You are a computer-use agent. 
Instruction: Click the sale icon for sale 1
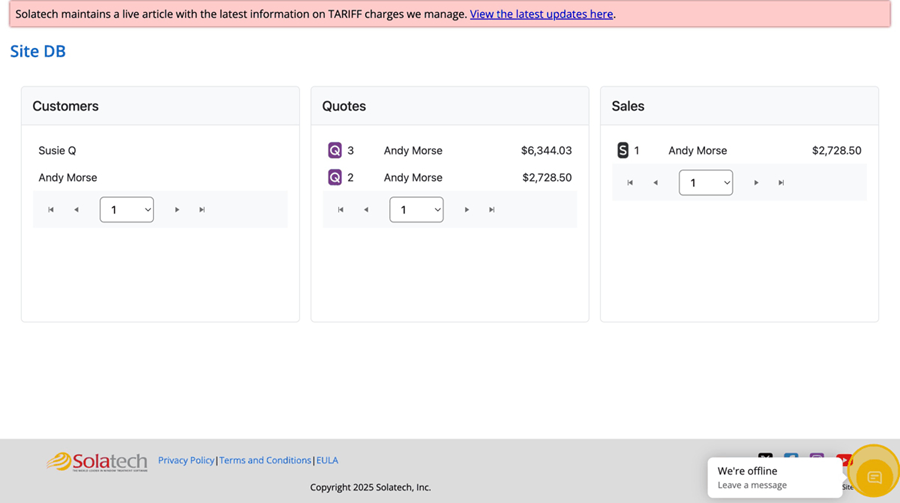pos(623,151)
